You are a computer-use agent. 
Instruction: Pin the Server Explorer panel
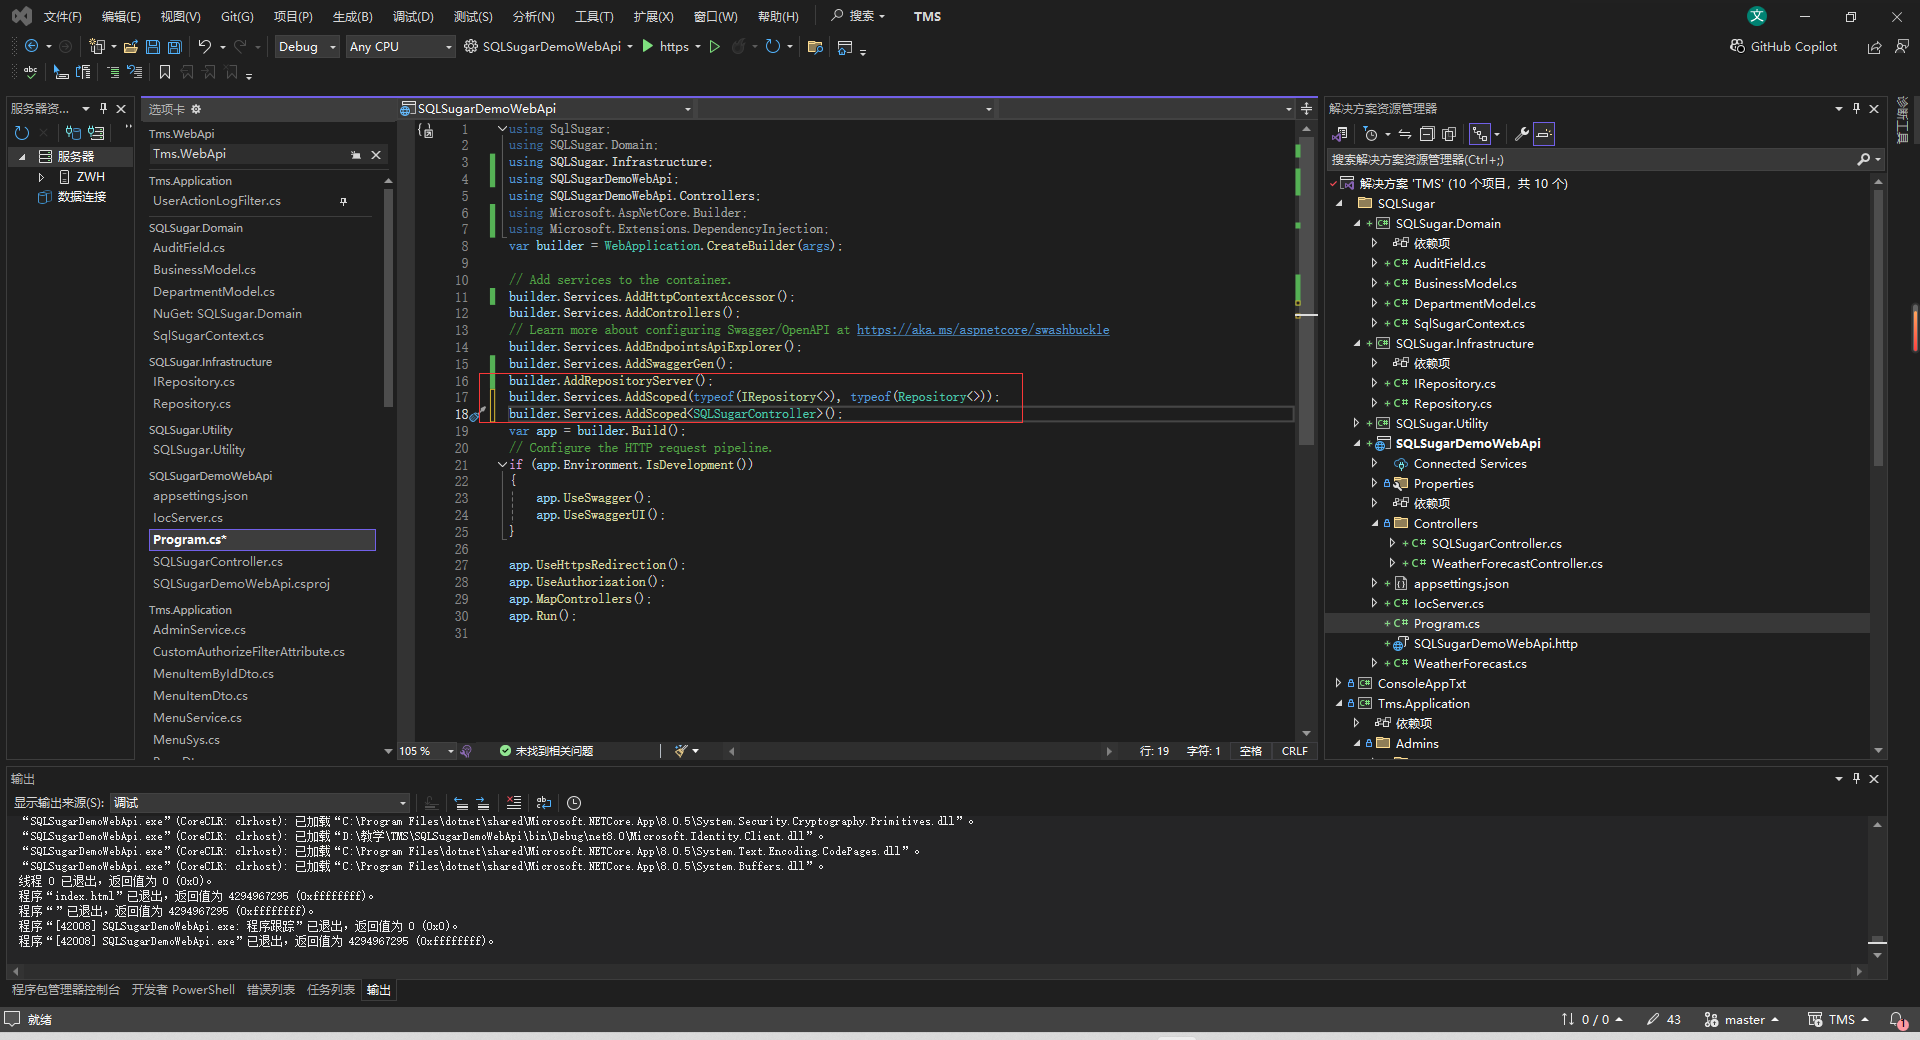pos(103,108)
